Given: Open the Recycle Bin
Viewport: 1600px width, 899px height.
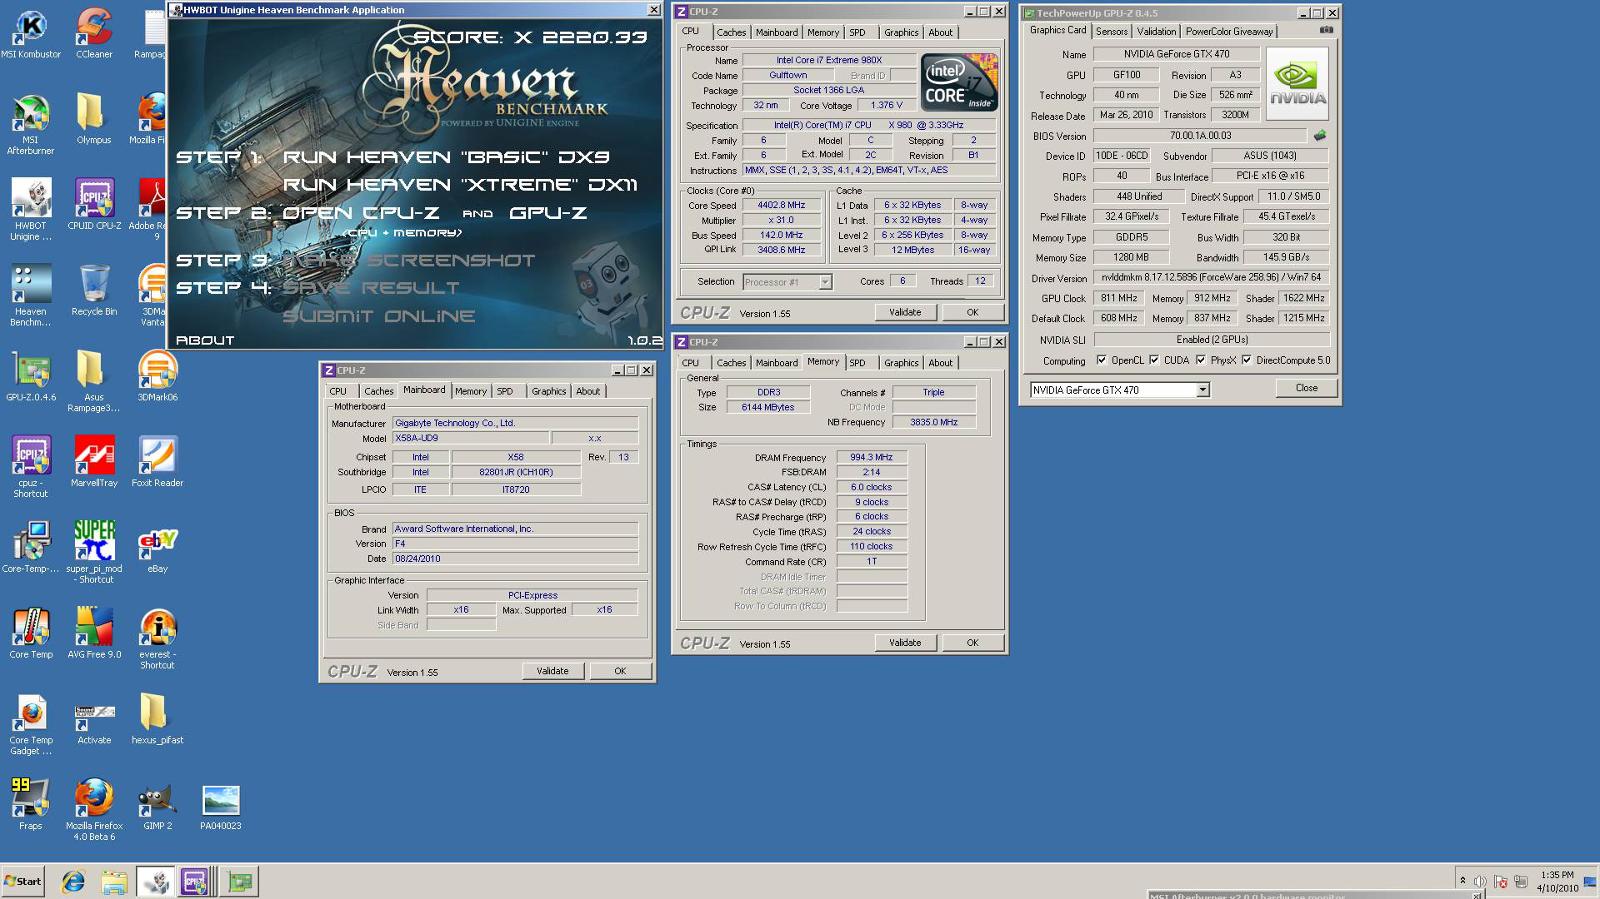Looking at the screenshot, I should click(94, 291).
